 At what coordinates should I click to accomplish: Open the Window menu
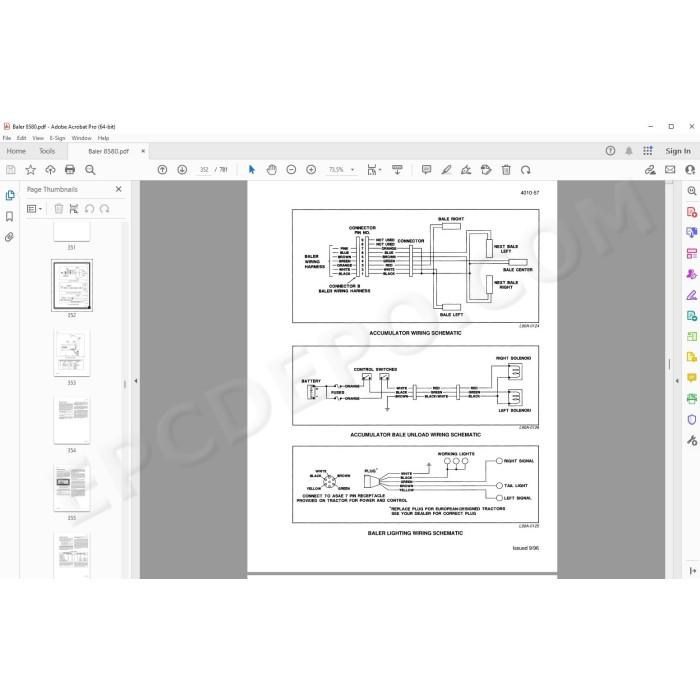click(x=81, y=138)
